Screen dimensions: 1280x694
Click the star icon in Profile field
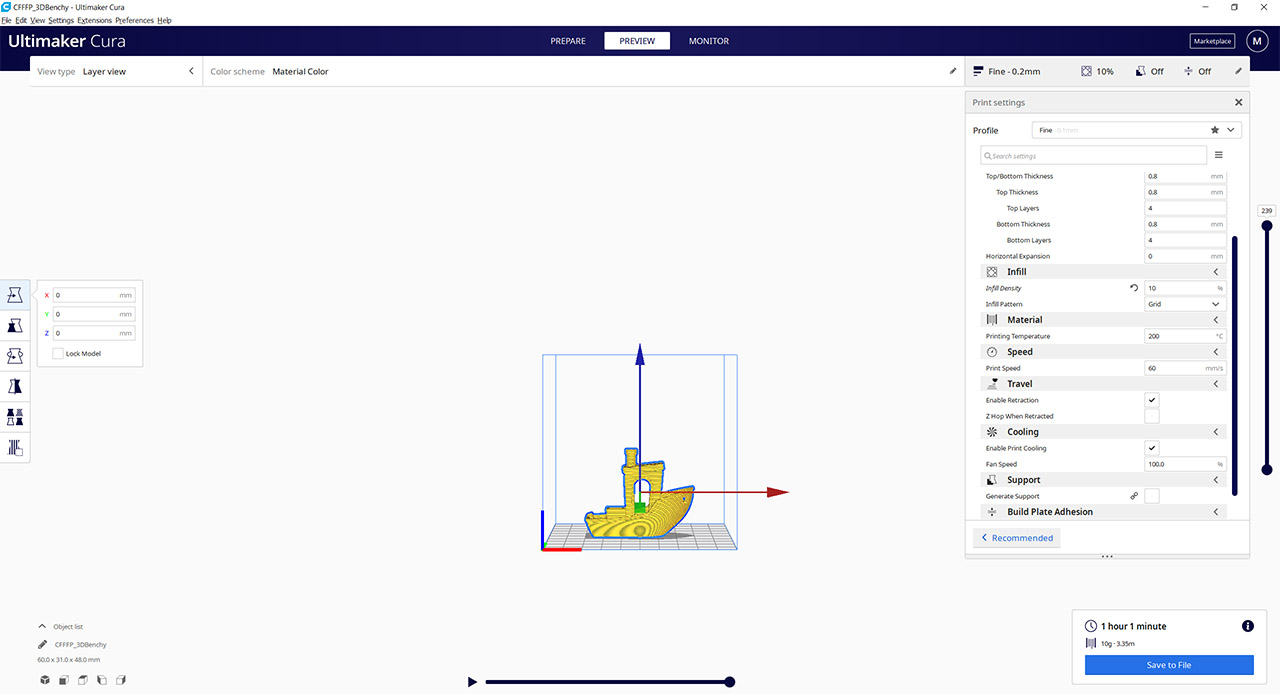tap(1215, 130)
